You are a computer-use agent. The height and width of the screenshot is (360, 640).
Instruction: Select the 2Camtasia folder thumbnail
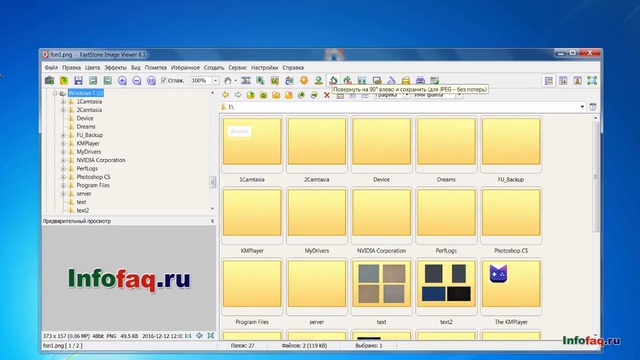317,144
